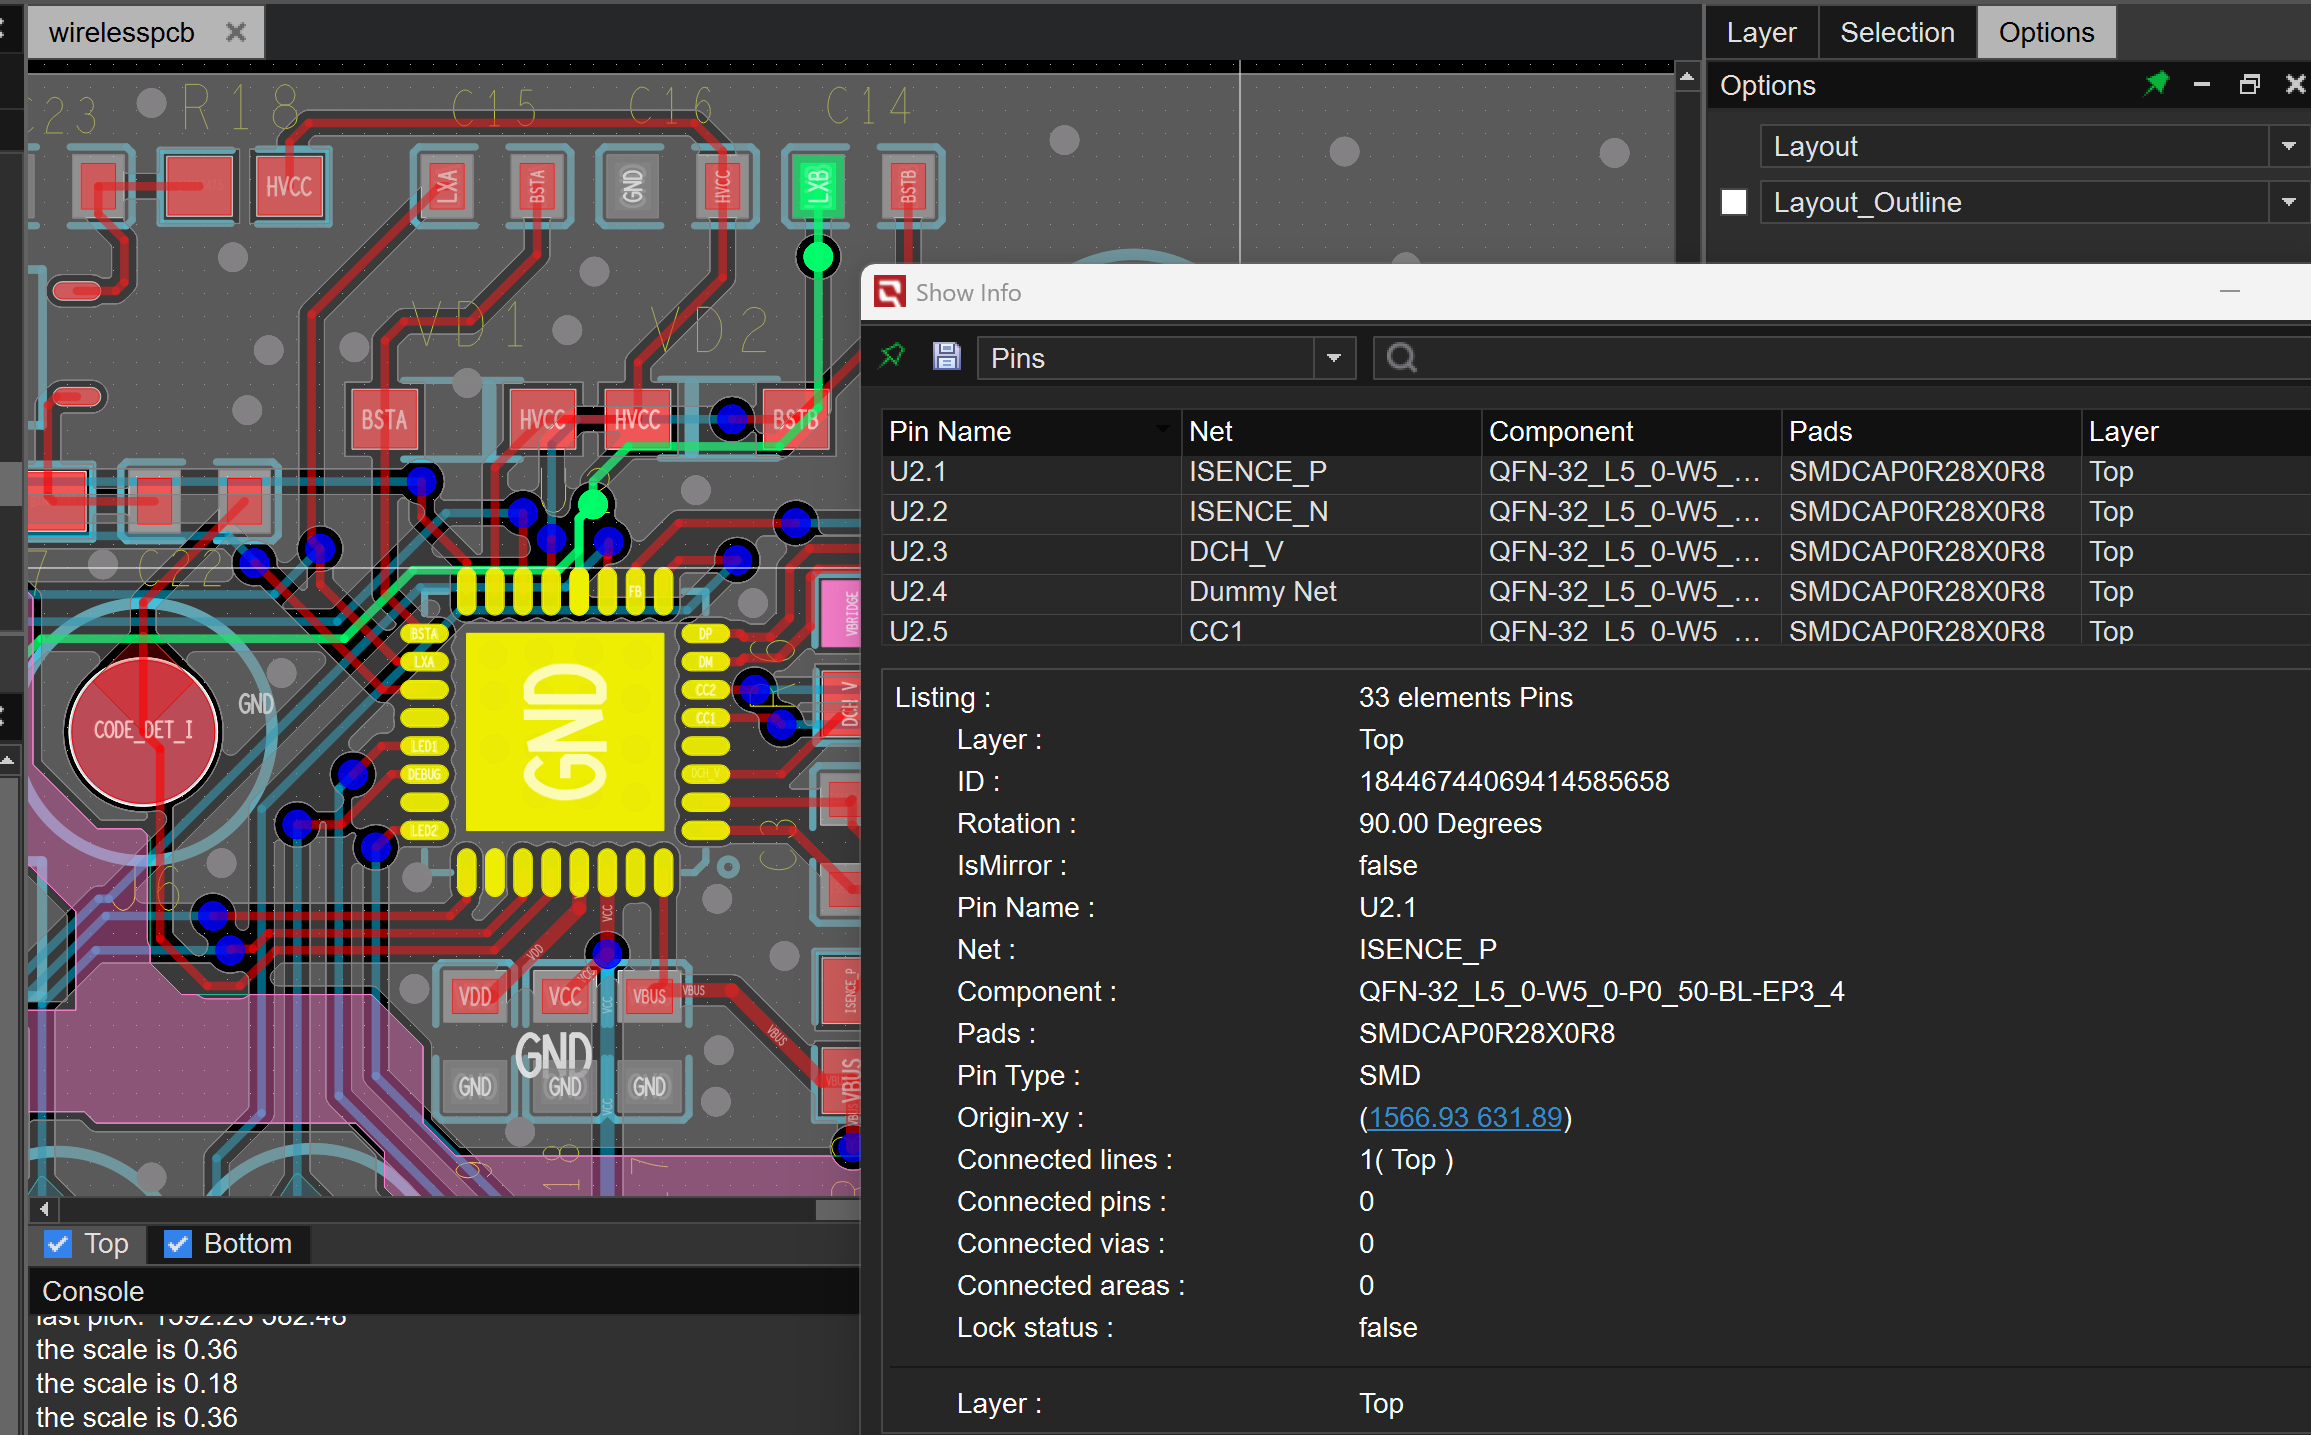2311x1435 pixels.
Task: Click the canvas vertical scrollbar up arrow
Action: 1687,77
